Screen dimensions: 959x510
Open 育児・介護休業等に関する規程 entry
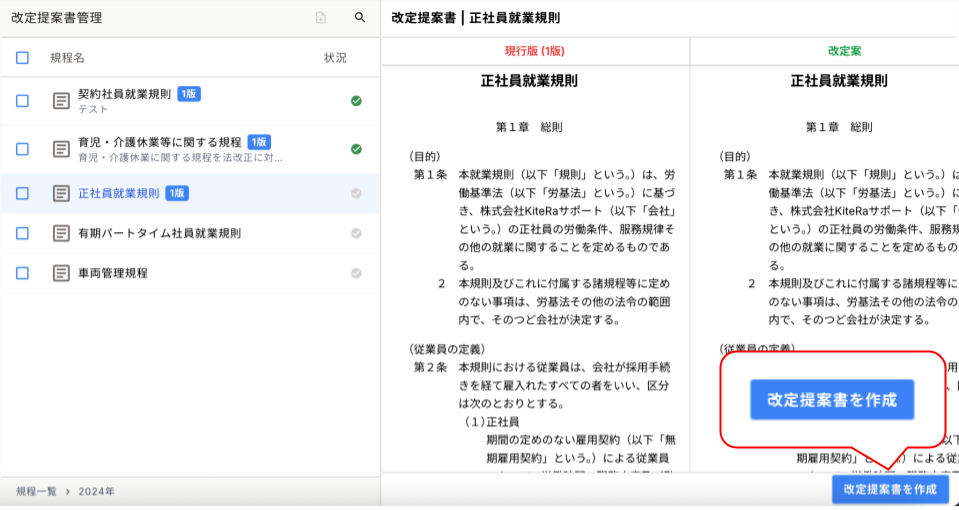coord(159,142)
